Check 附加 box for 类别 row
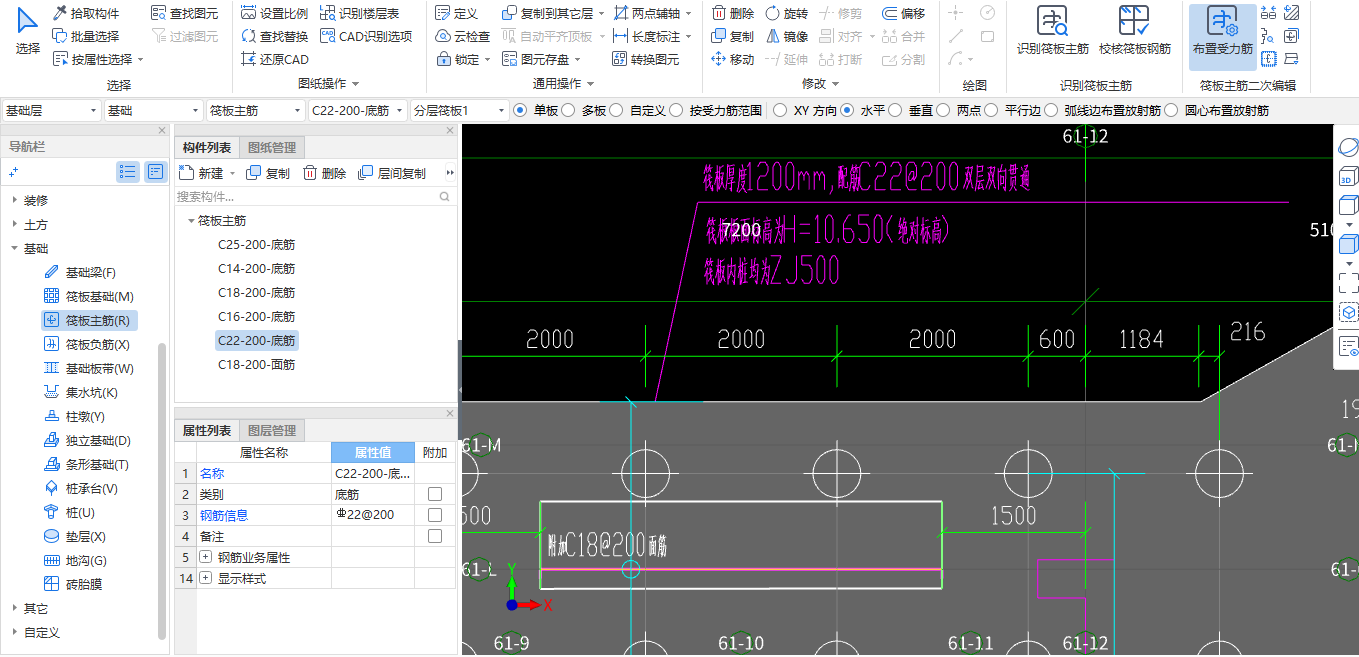The height and width of the screenshot is (657, 1359). [x=435, y=494]
